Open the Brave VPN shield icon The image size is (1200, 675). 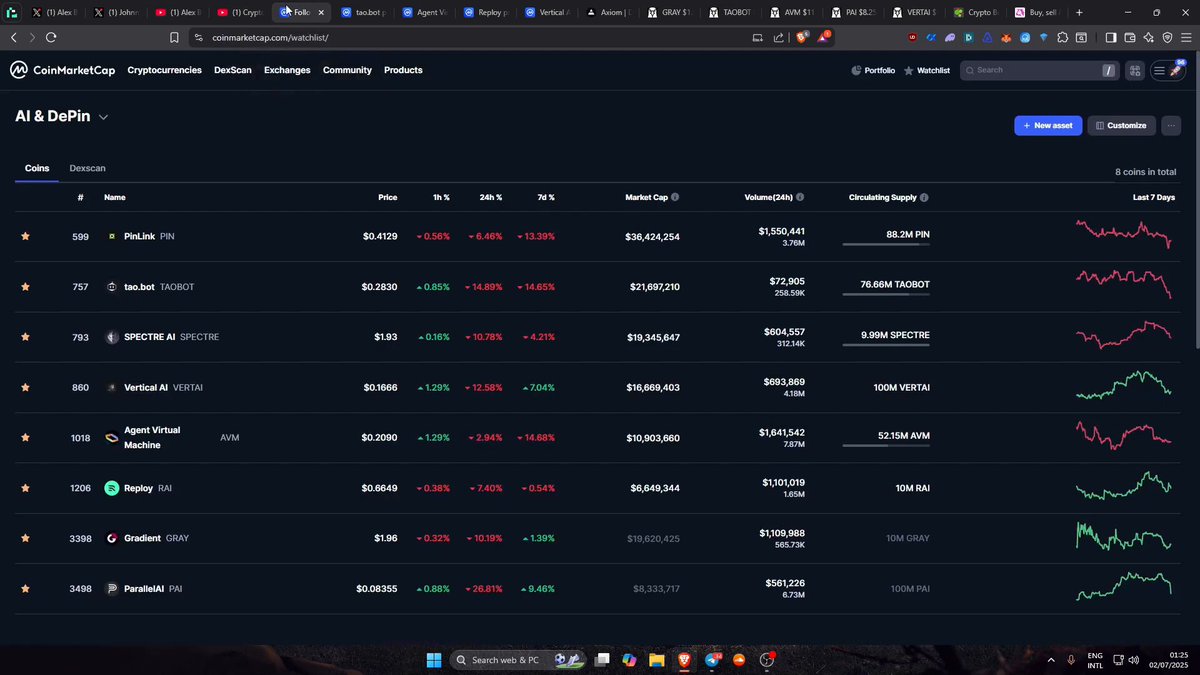pos(1168,37)
